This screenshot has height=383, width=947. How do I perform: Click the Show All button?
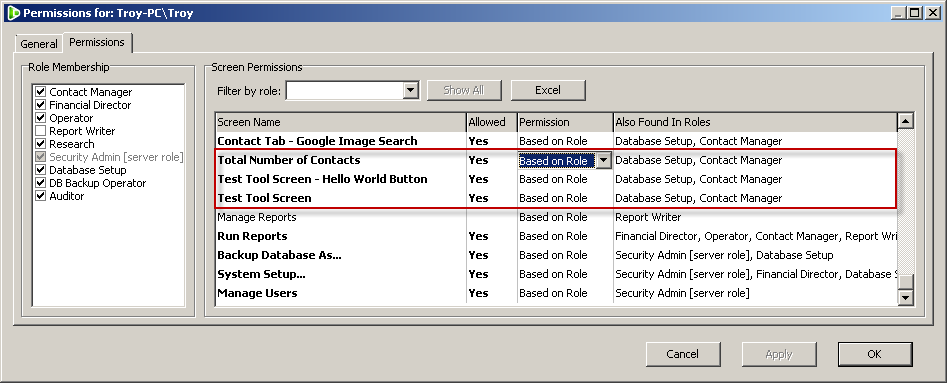click(x=464, y=90)
